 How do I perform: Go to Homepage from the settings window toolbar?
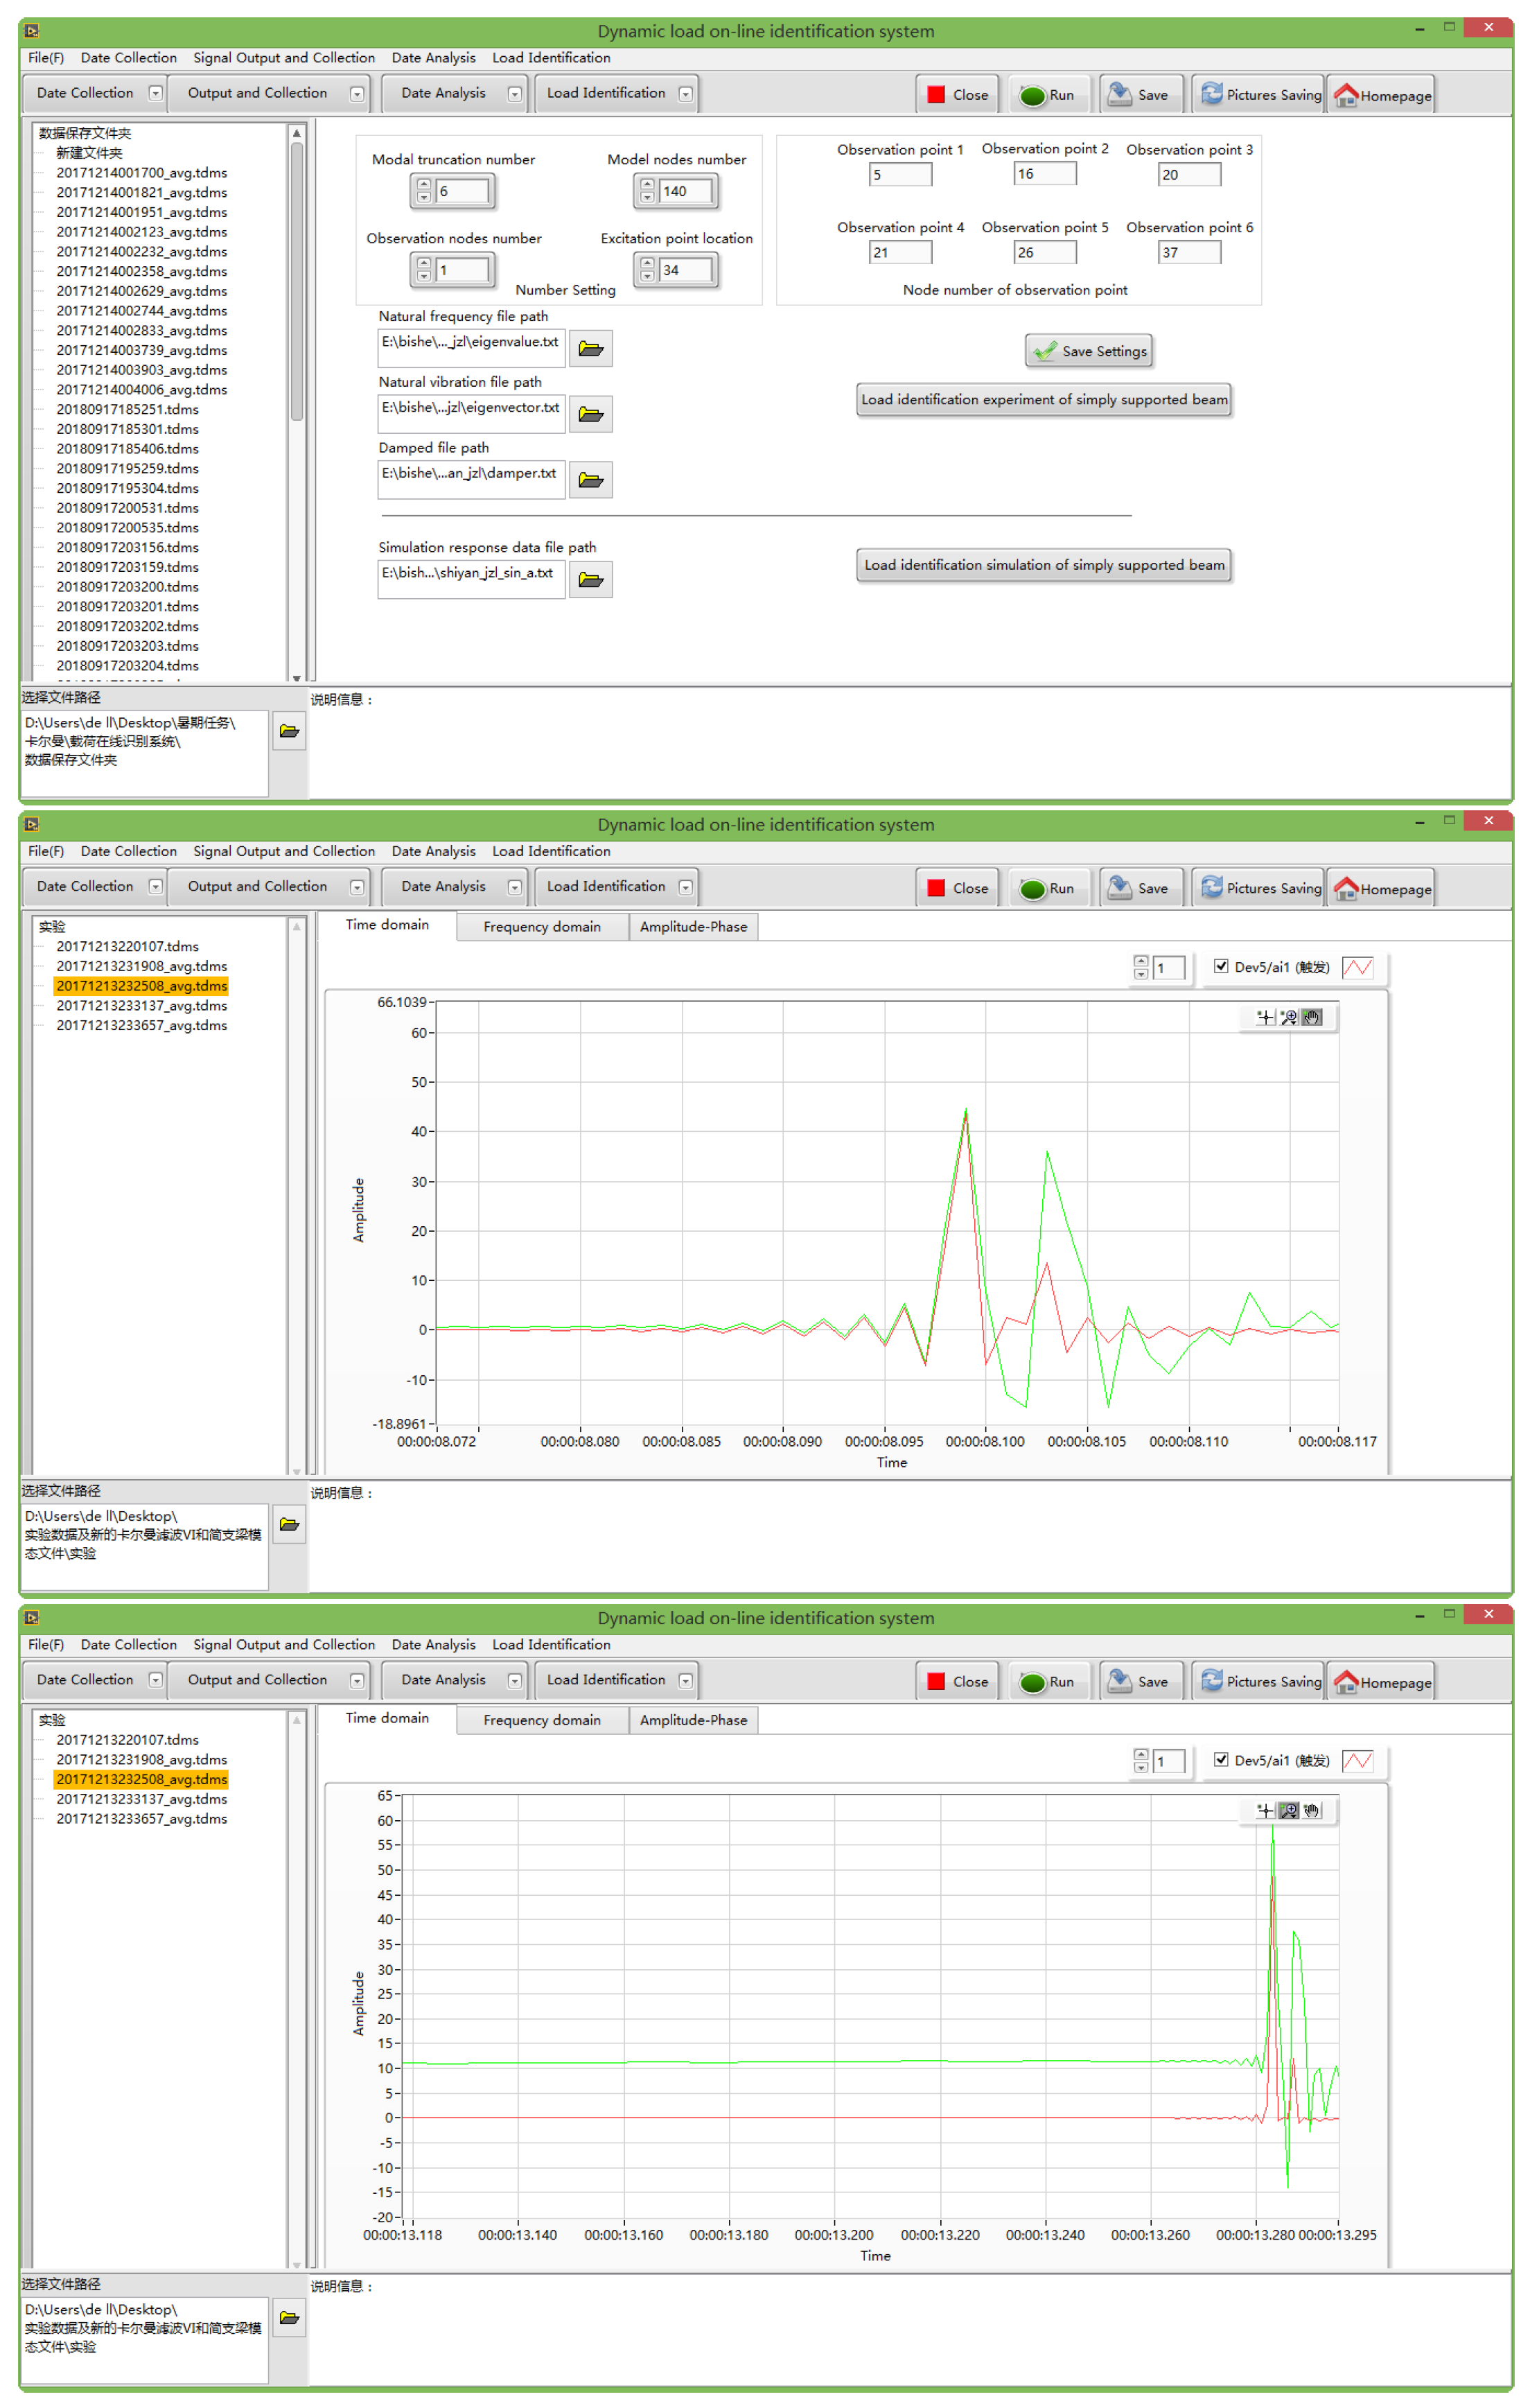tap(1381, 95)
